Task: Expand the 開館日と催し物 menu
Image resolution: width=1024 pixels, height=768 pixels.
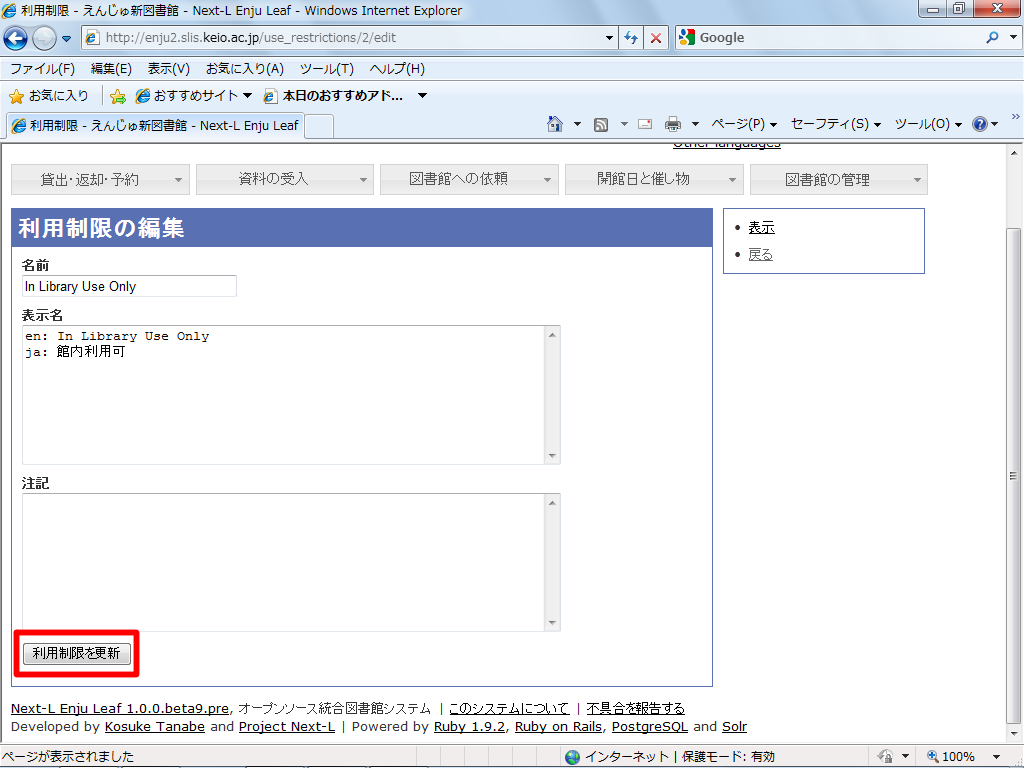Action: coord(654,180)
